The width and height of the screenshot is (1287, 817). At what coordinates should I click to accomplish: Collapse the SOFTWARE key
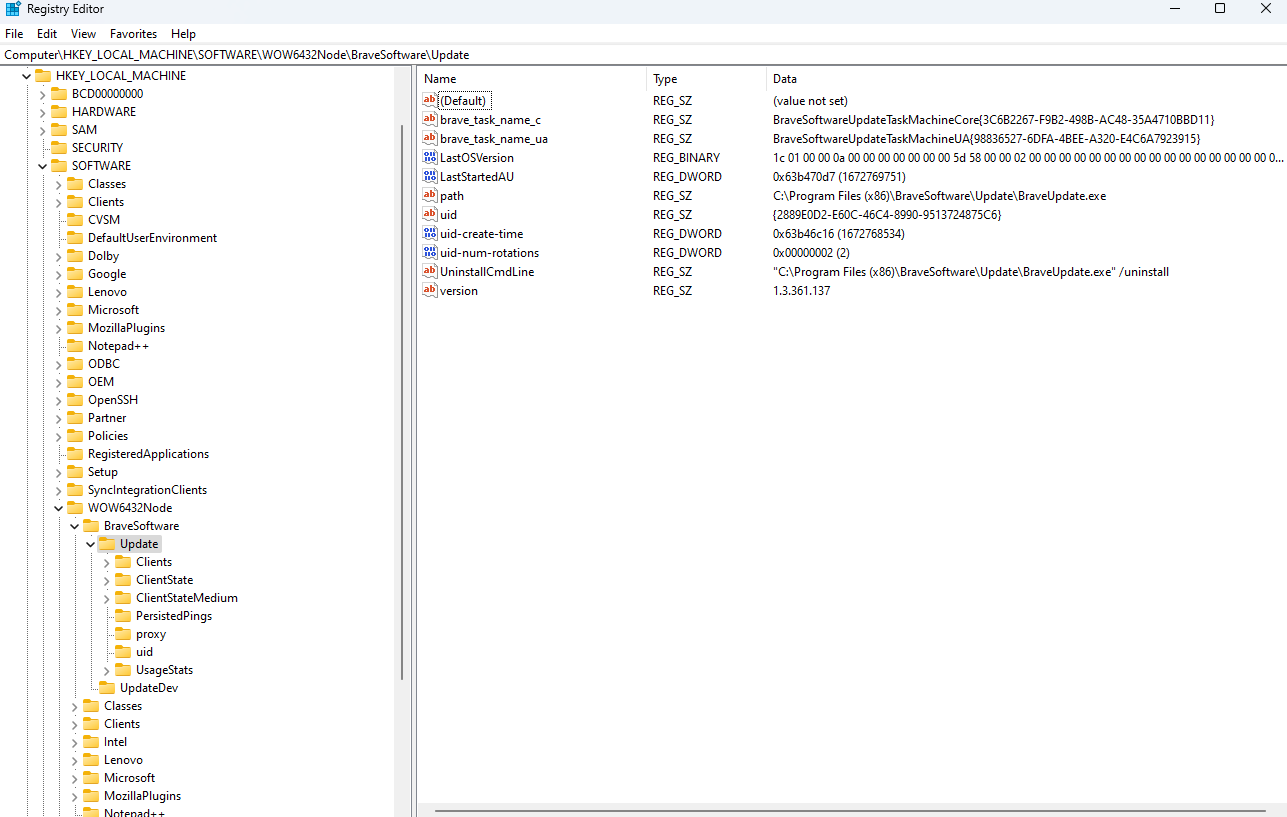click(x=42, y=166)
